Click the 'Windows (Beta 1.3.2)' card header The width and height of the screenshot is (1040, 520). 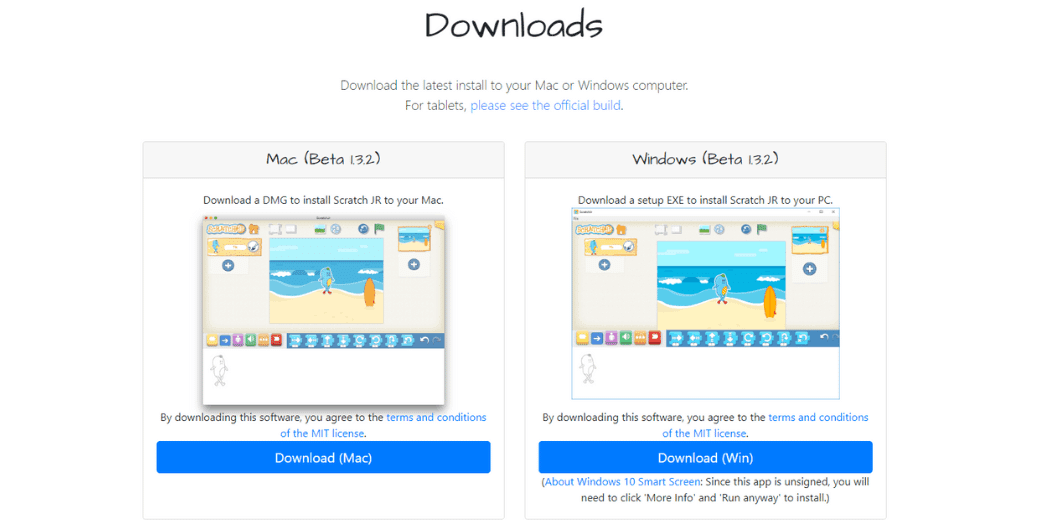(x=706, y=159)
